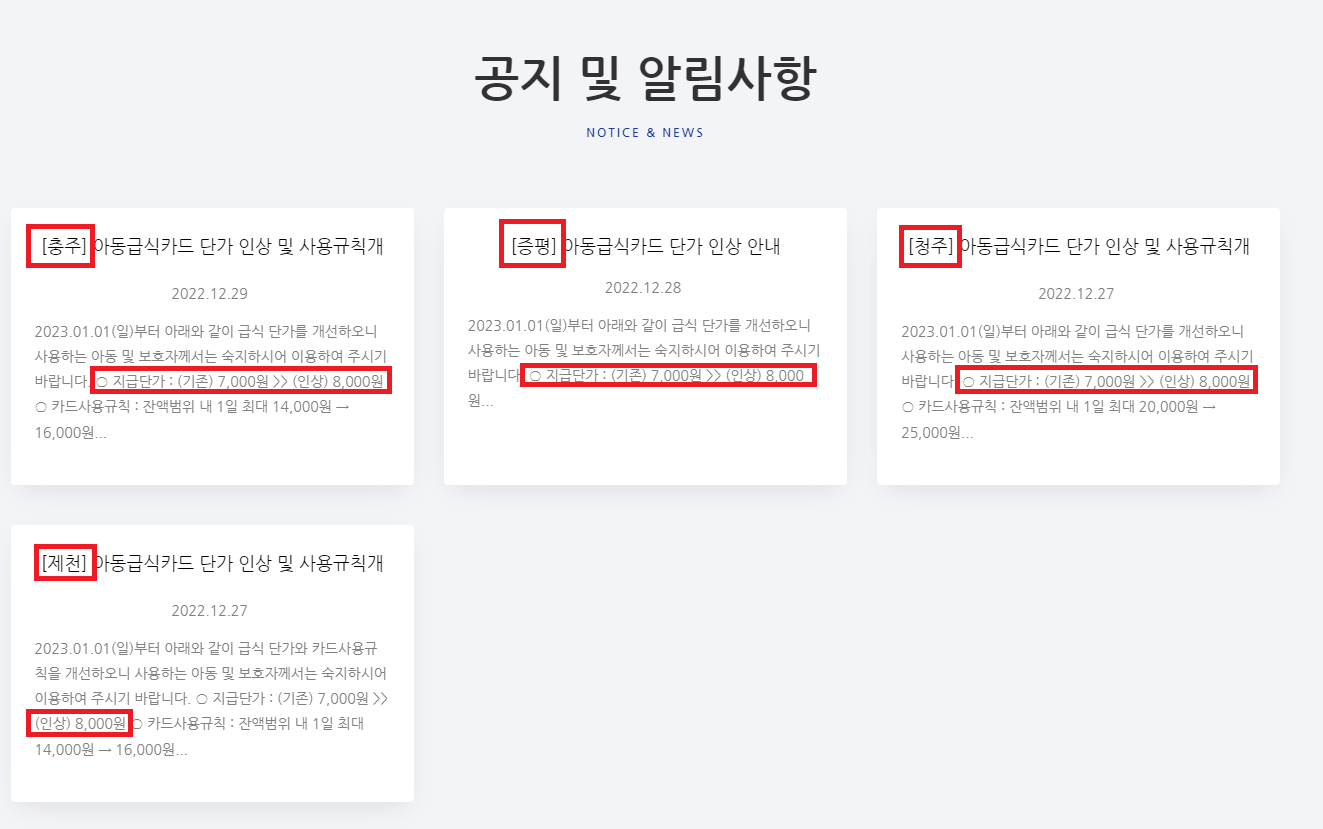Click the NOTICE & NEWS subtitle
This screenshot has height=829, width=1323.
[645, 132]
